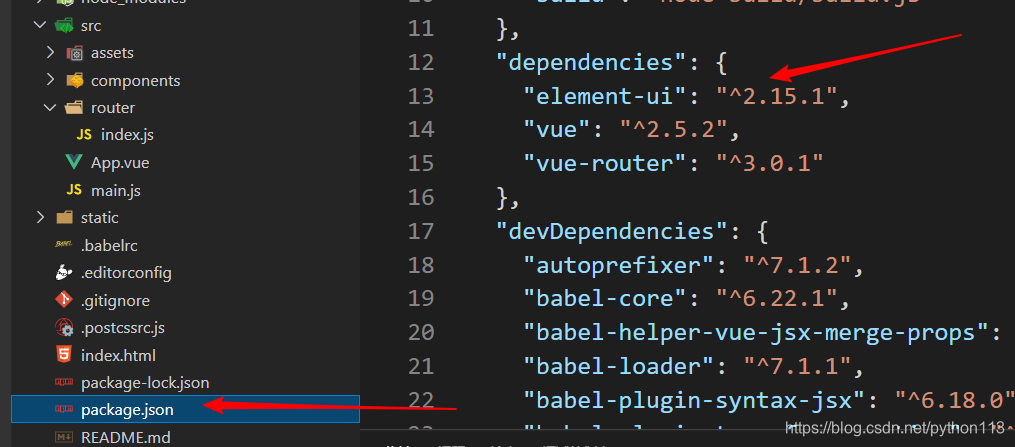Click the components folder icon
1015x447 pixels.
pos(74,80)
